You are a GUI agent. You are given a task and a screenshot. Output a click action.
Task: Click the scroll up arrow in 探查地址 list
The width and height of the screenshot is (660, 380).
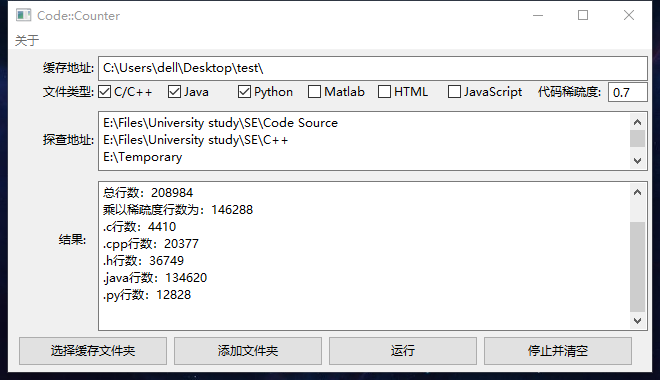[637, 122]
